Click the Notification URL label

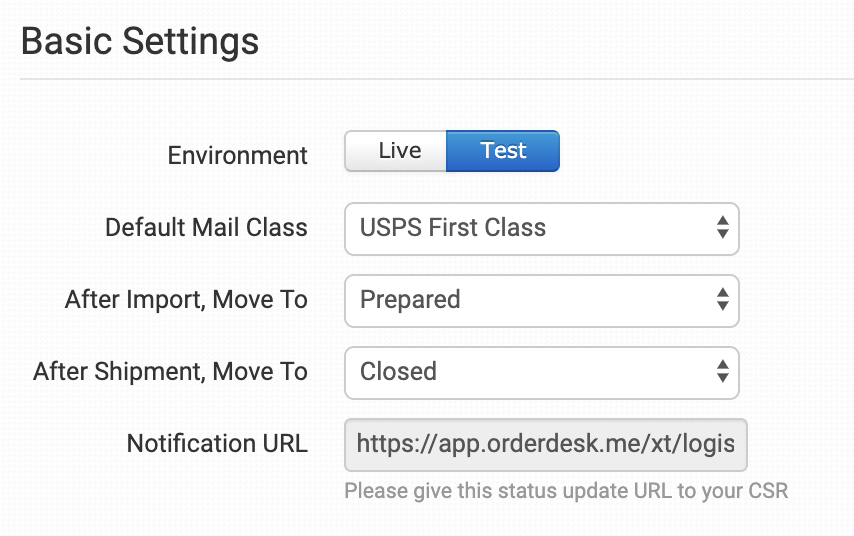pos(217,444)
